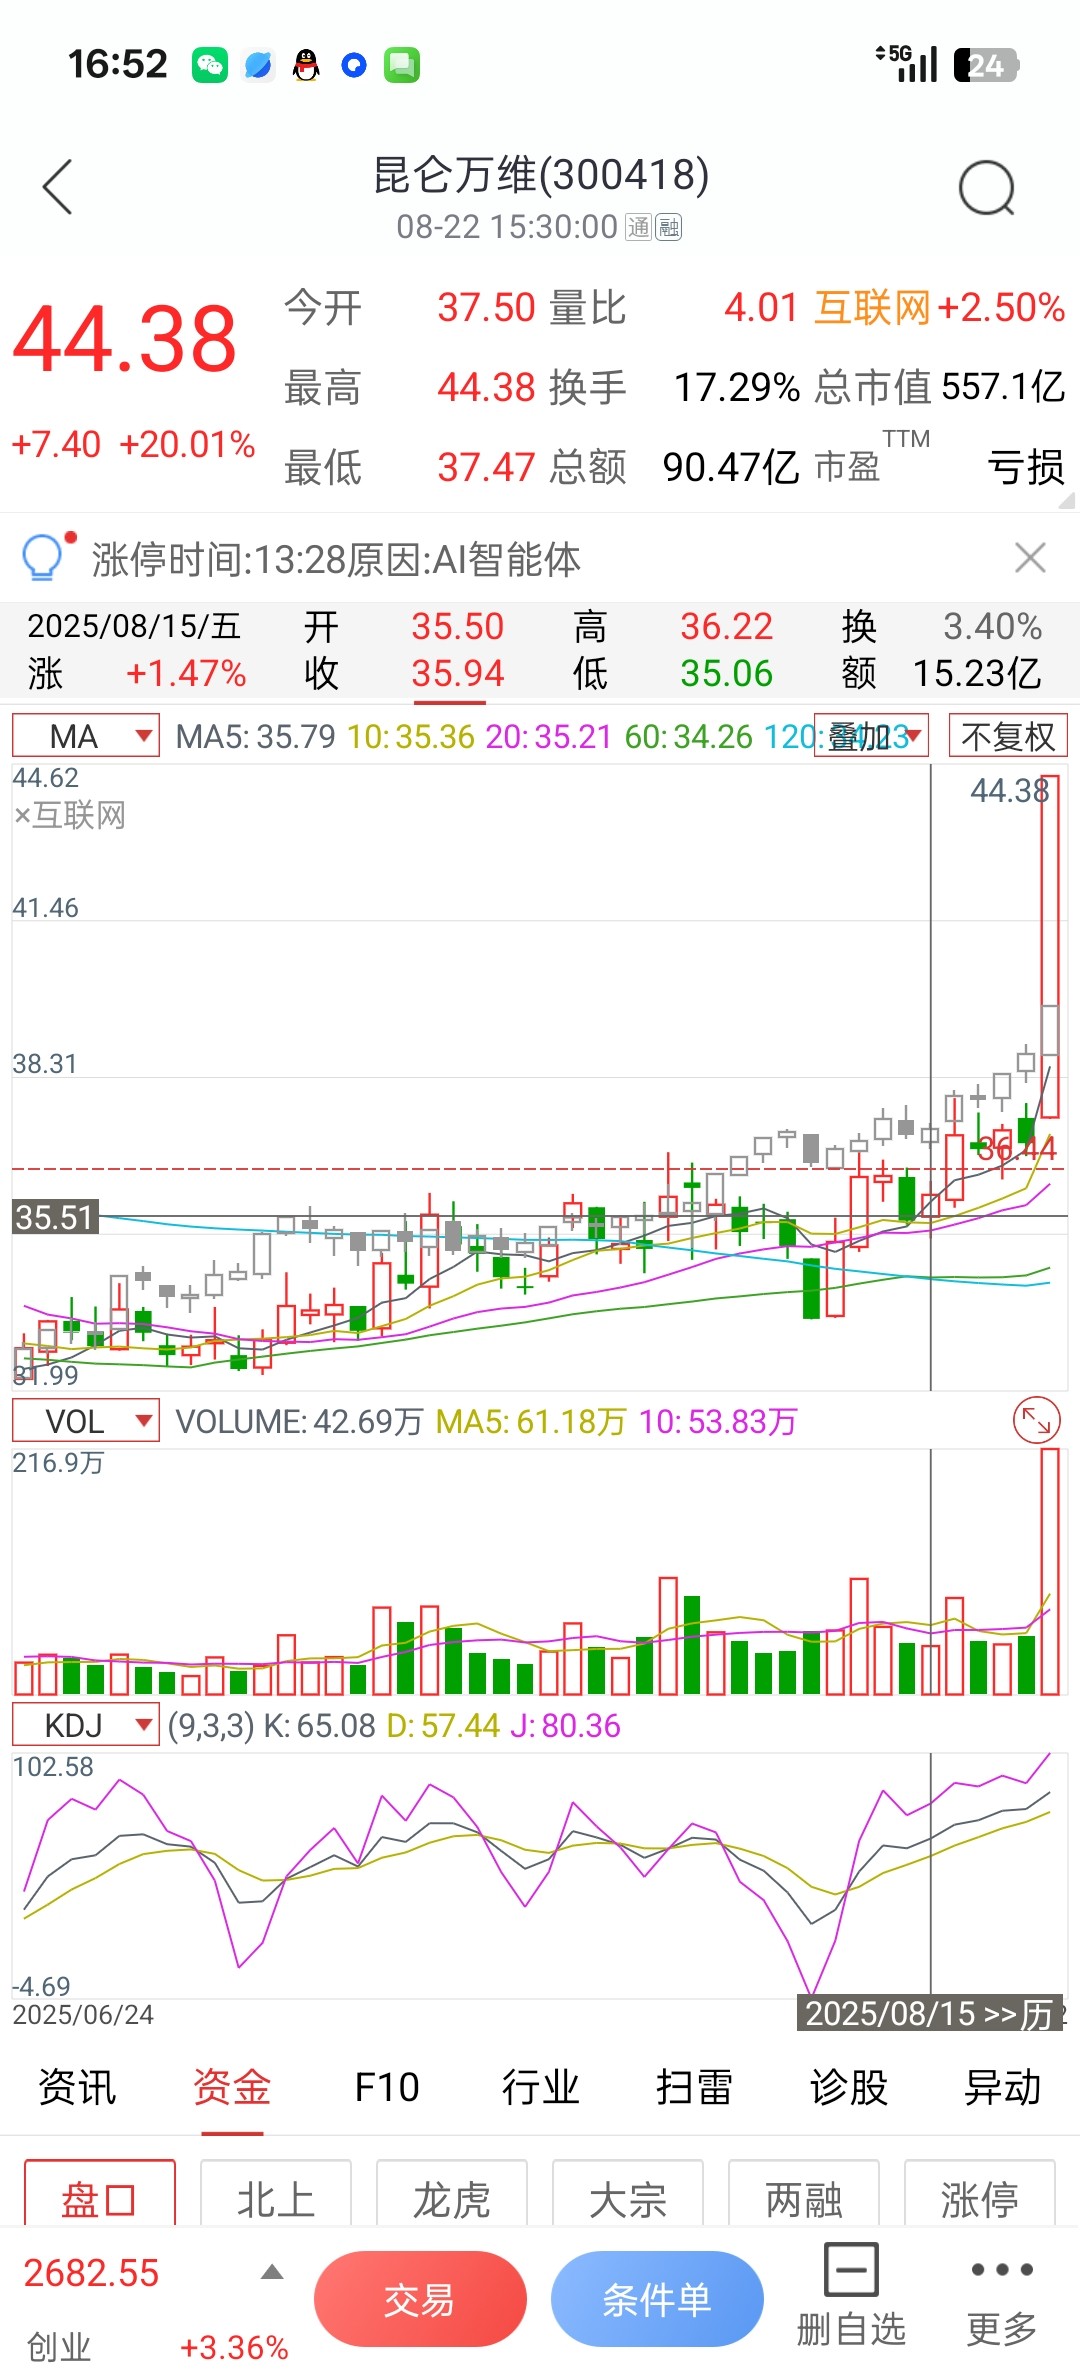Select the 盘口 sub-tab
The image size is (1080, 2376).
(100, 2194)
